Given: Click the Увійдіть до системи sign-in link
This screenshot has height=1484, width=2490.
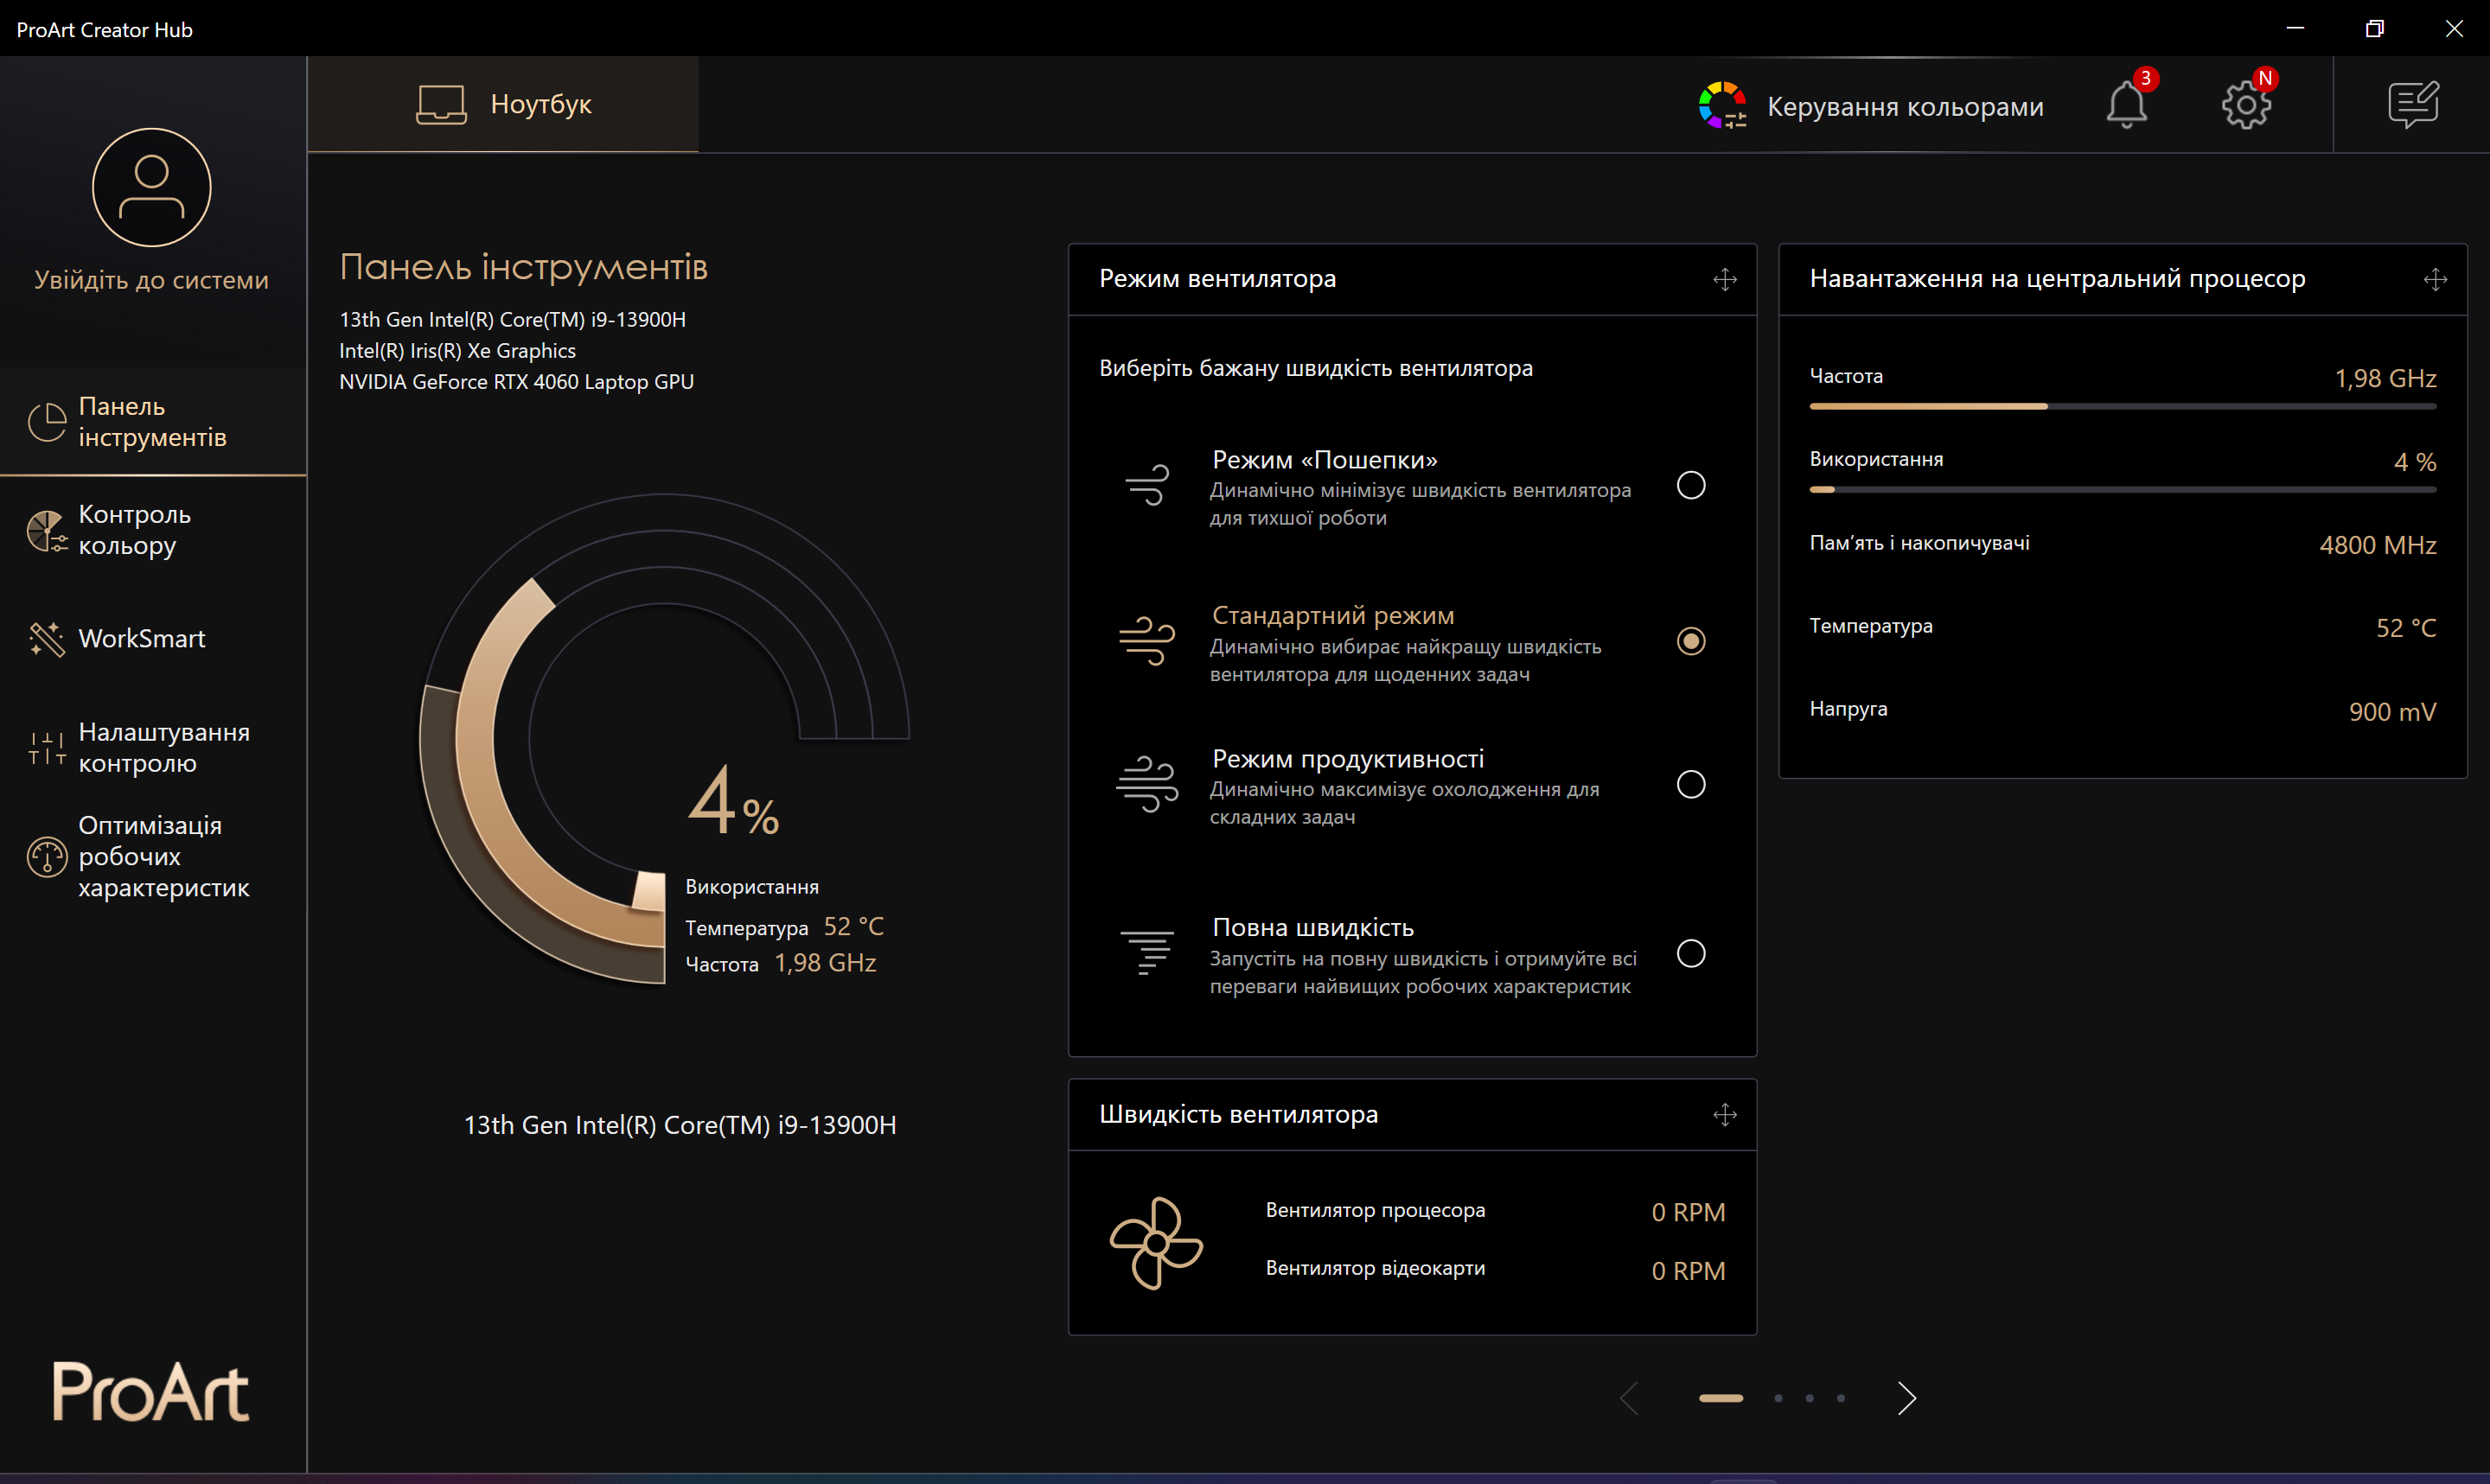Looking at the screenshot, I should click(x=152, y=280).
